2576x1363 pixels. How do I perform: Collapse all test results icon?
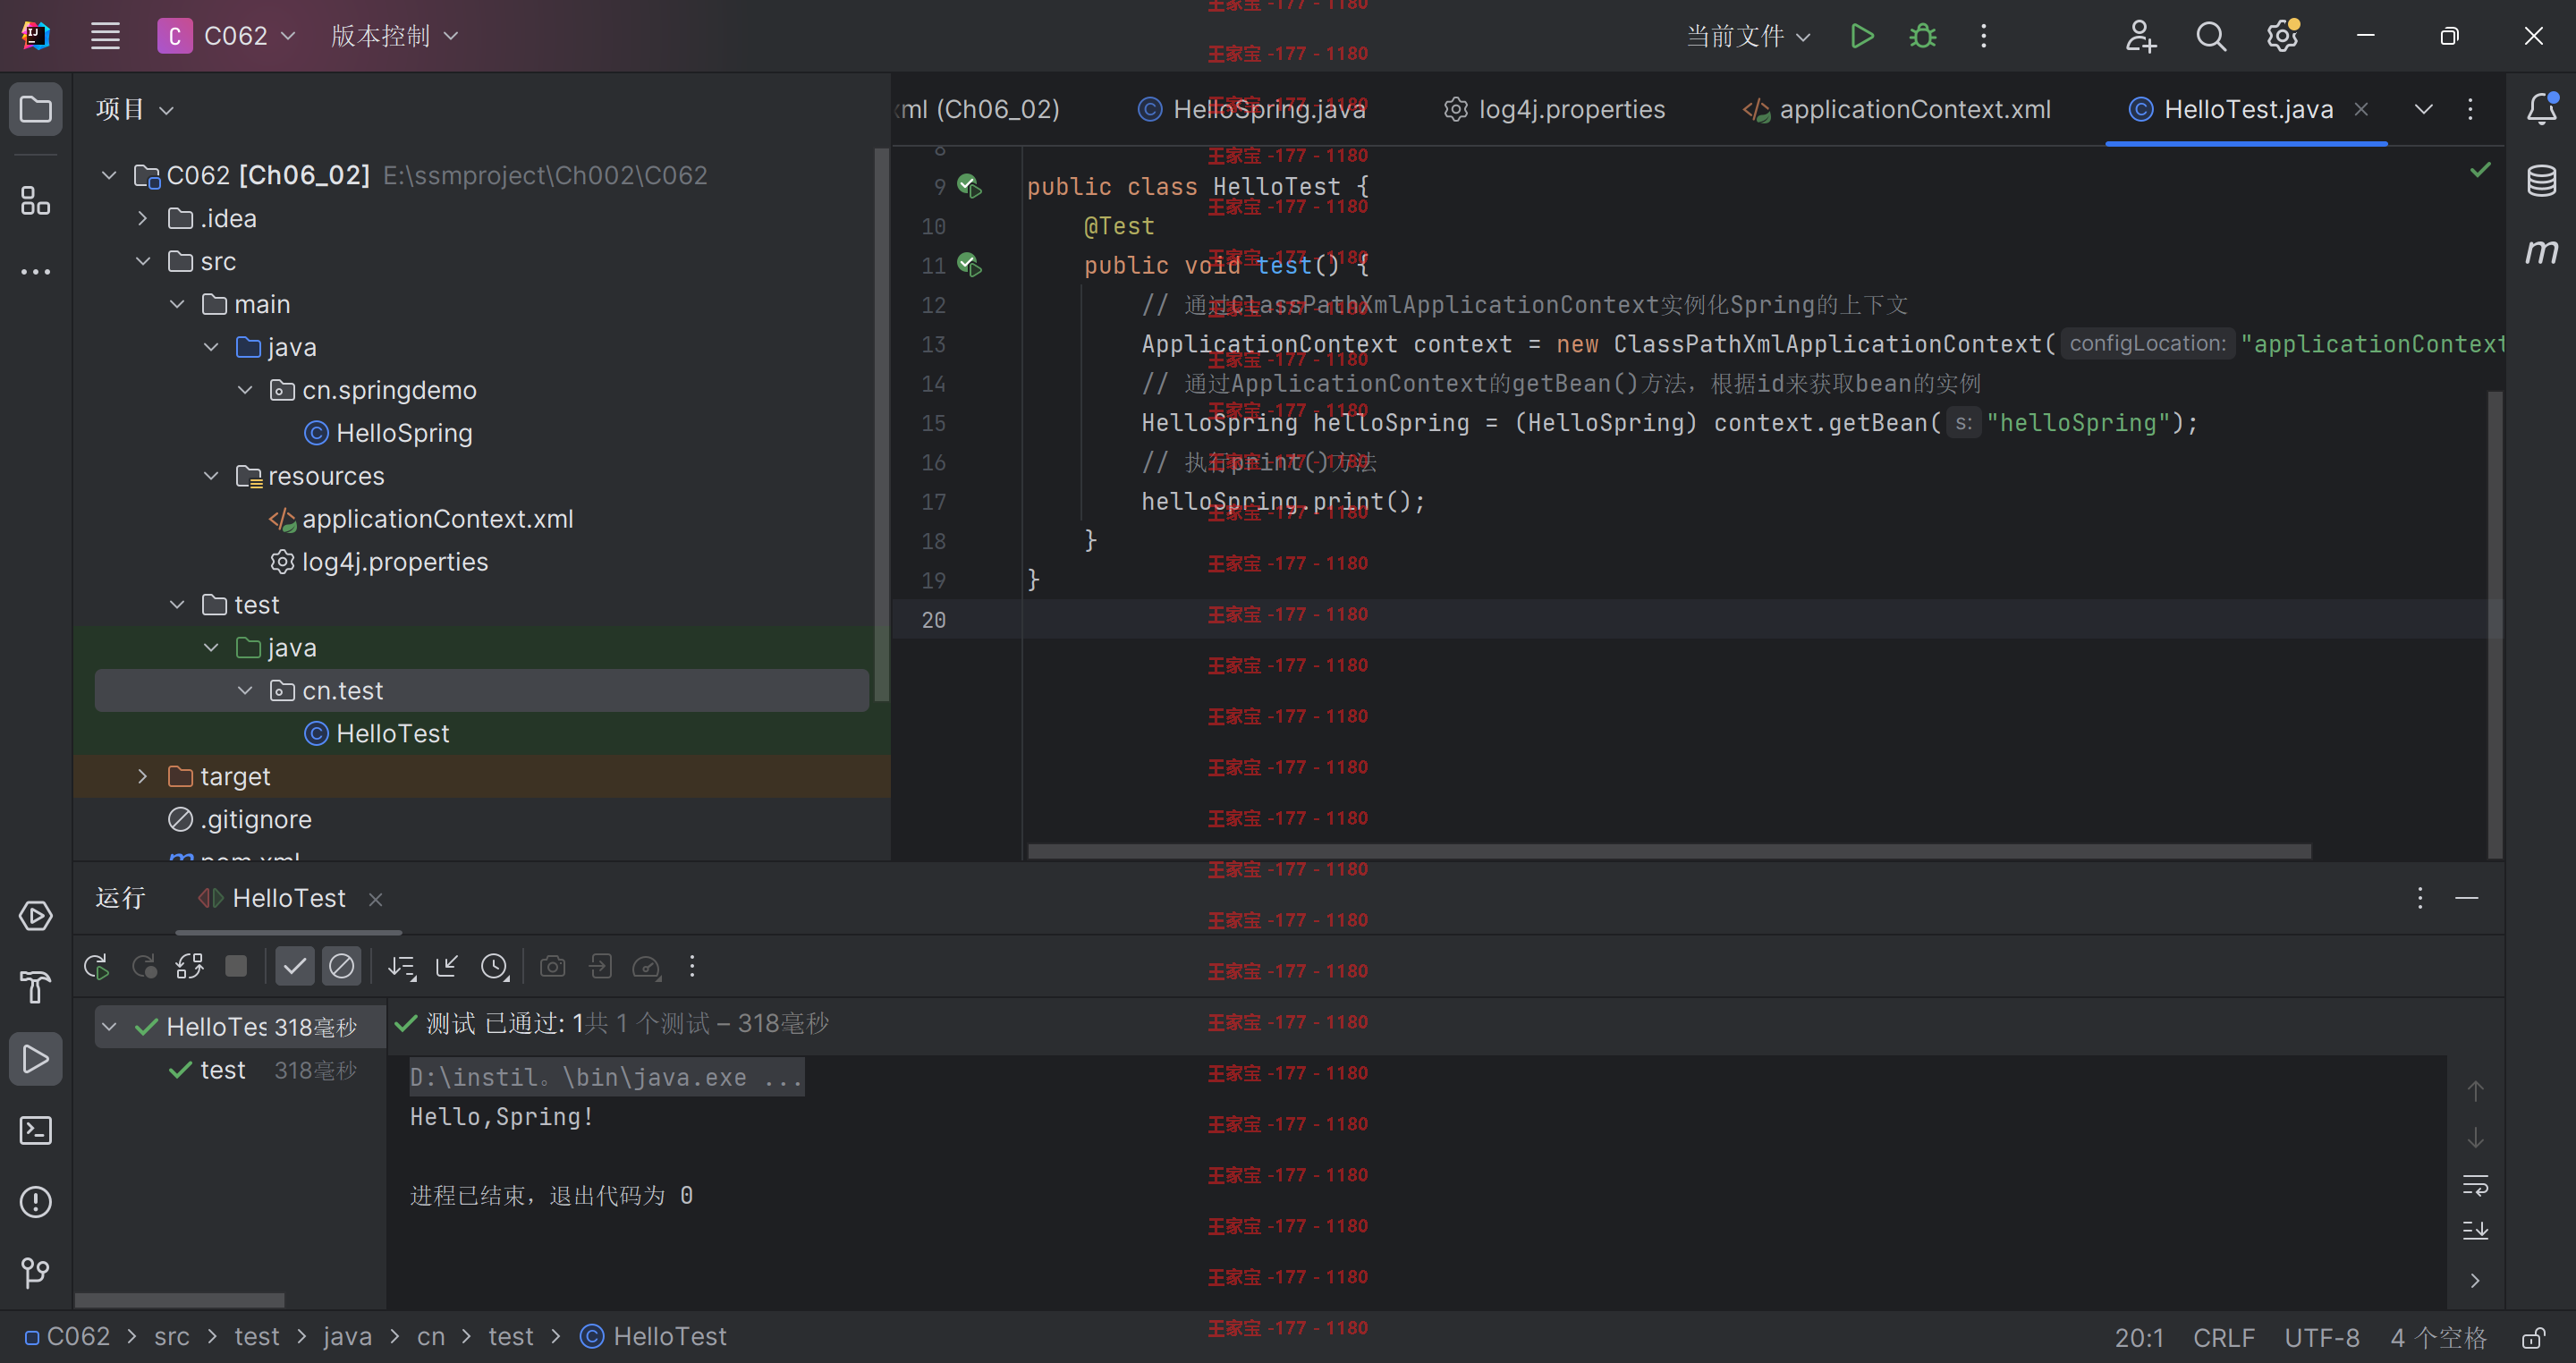point(447,967)
